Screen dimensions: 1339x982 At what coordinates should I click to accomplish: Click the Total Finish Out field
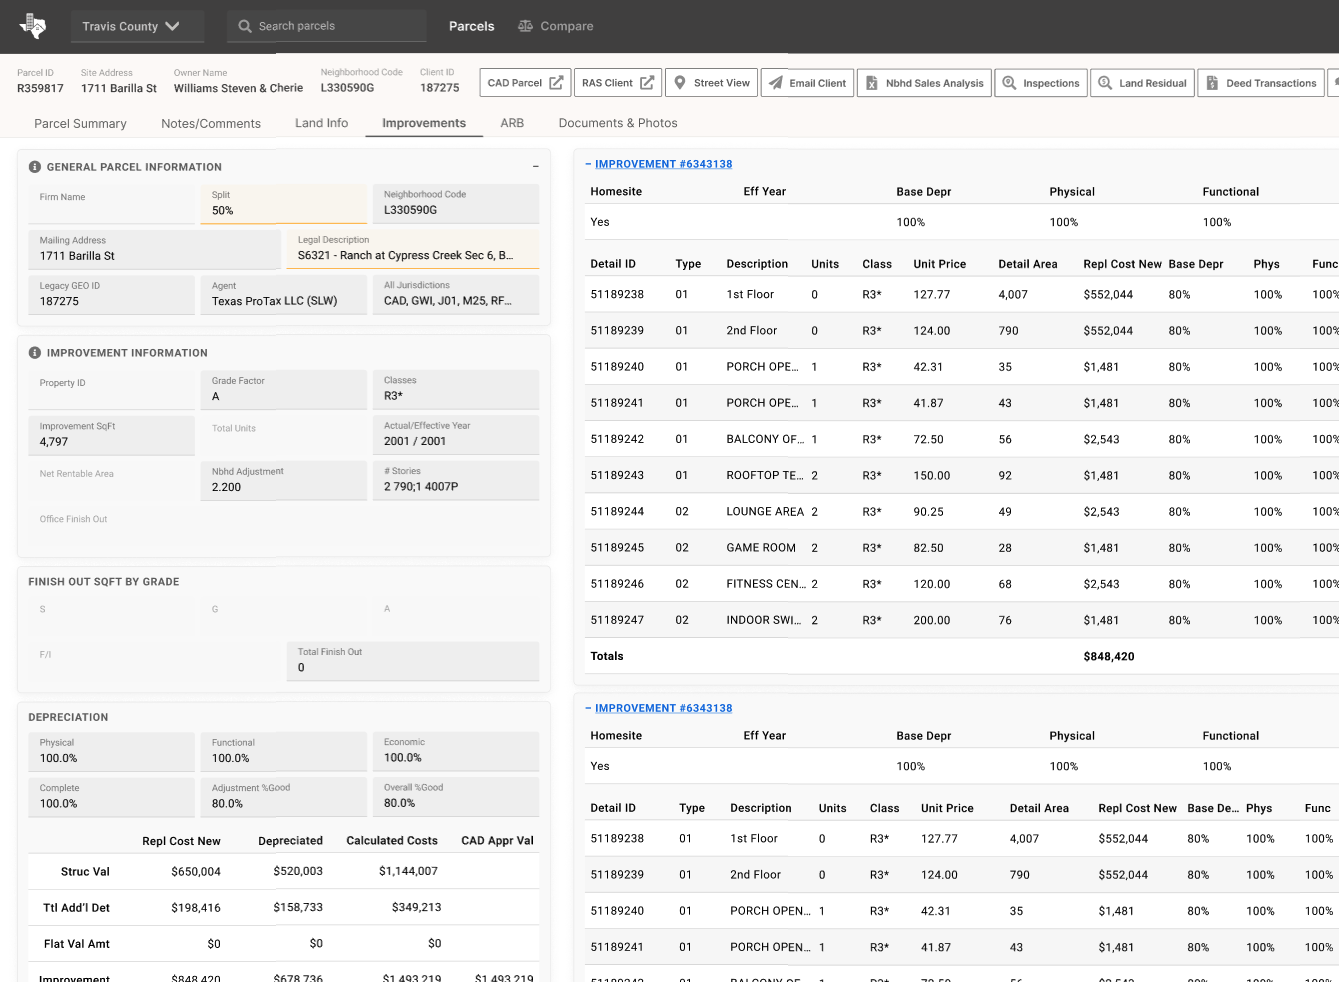pyautogui.click(x=413, y=661)
